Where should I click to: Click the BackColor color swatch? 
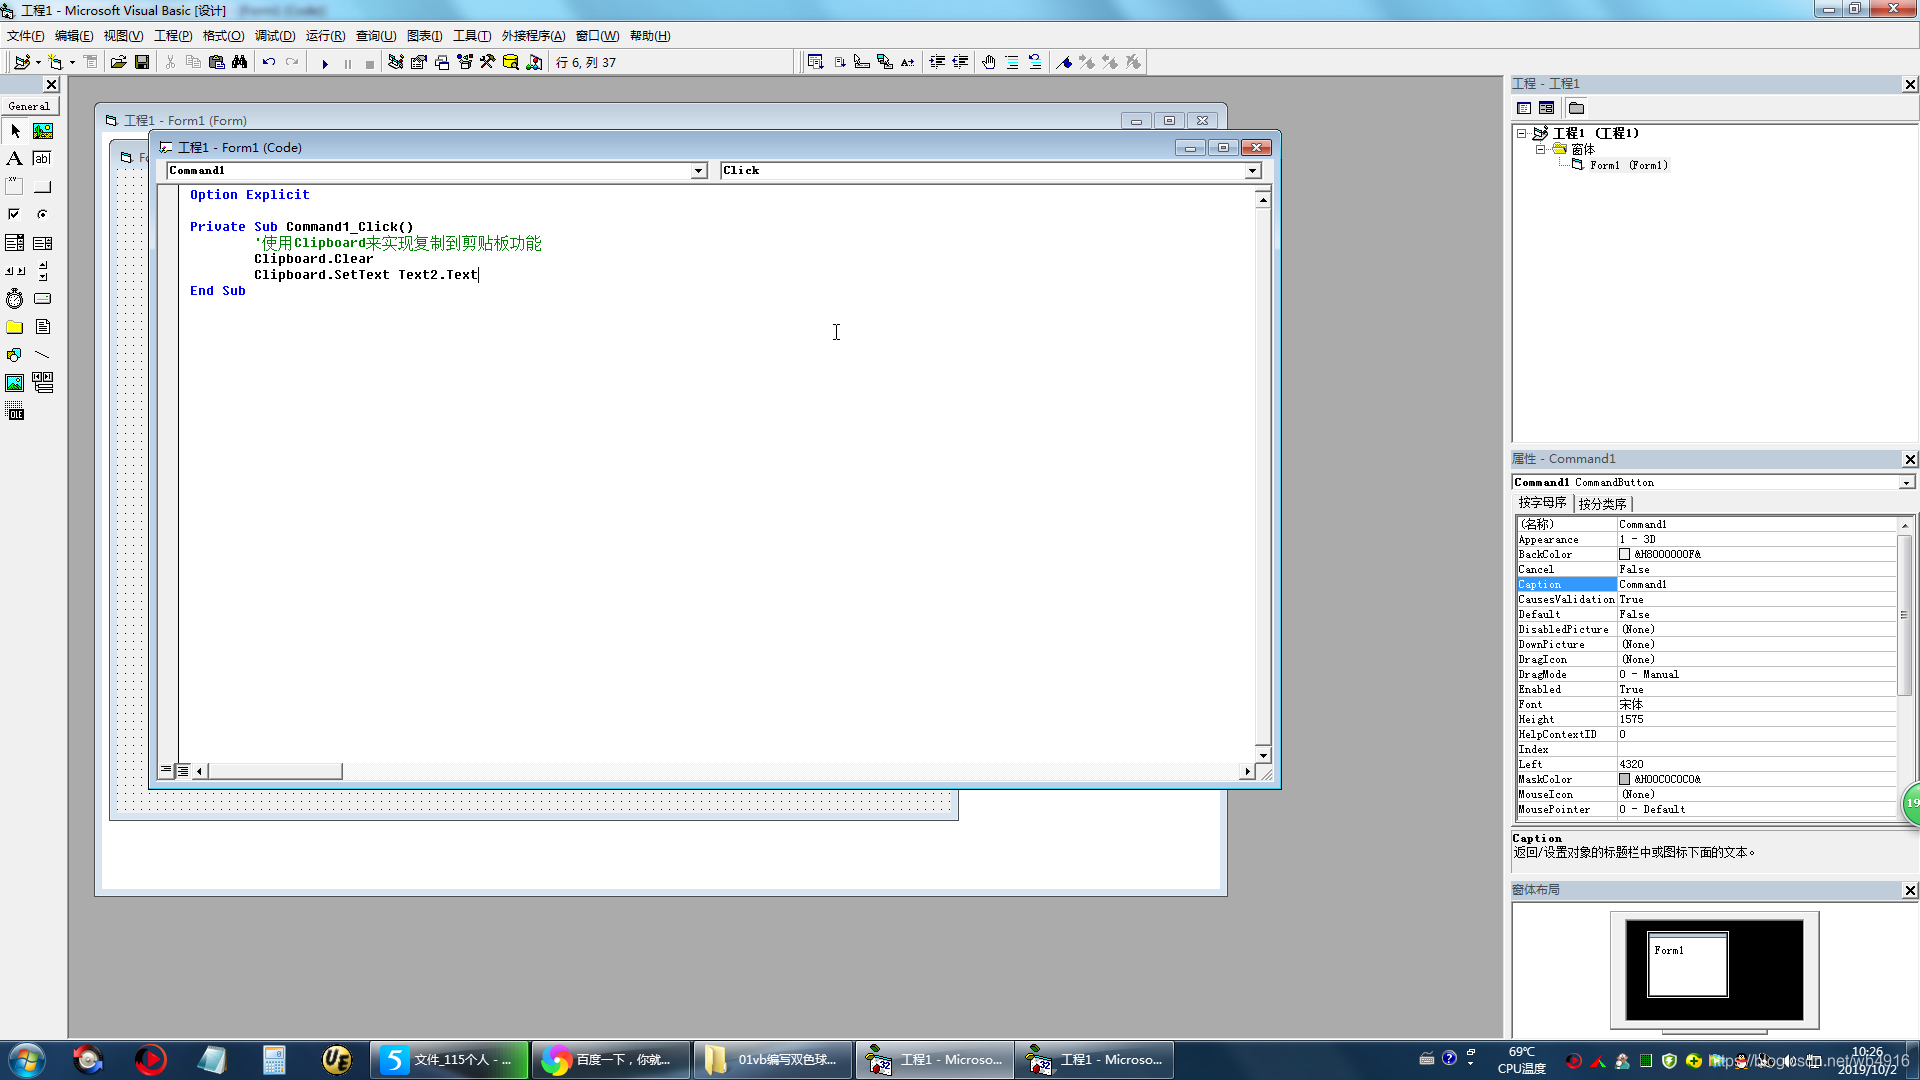[1625, 554]
